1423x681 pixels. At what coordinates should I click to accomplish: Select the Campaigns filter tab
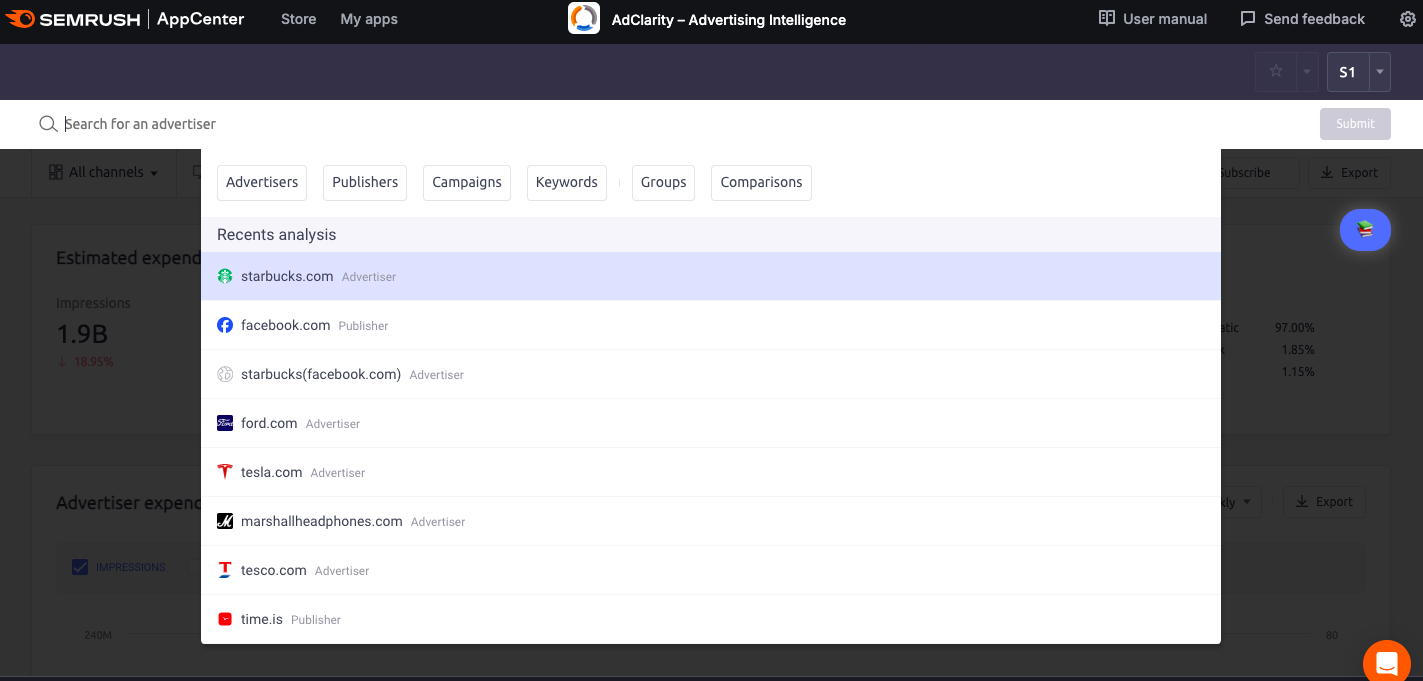467,182
